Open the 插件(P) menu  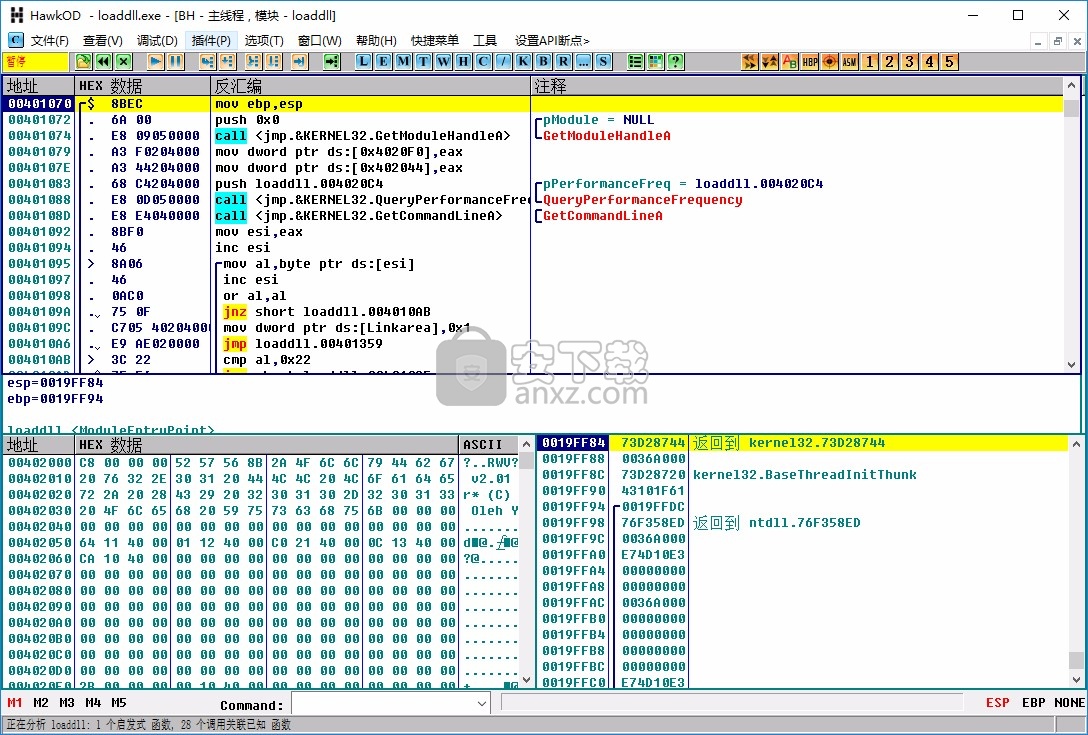pos(212,40)
